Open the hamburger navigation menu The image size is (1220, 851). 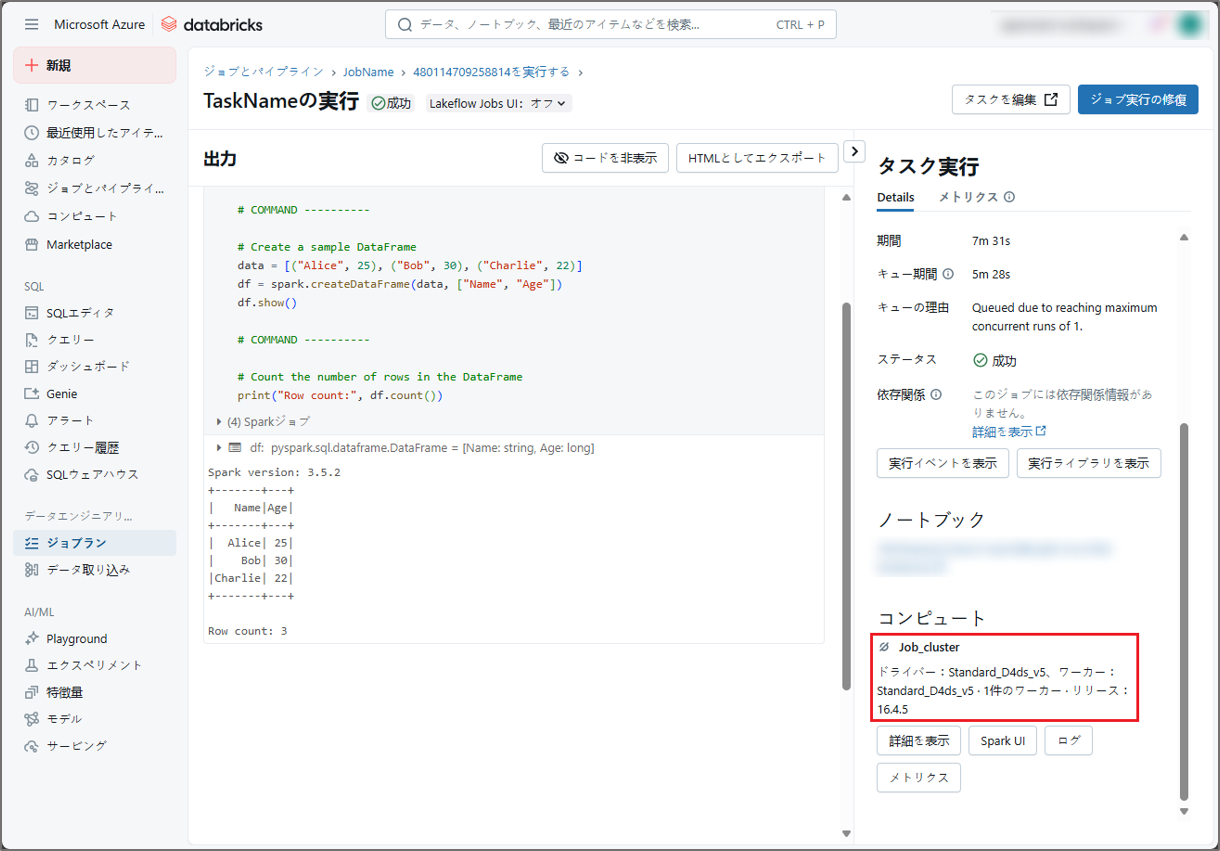pos(32,24)
